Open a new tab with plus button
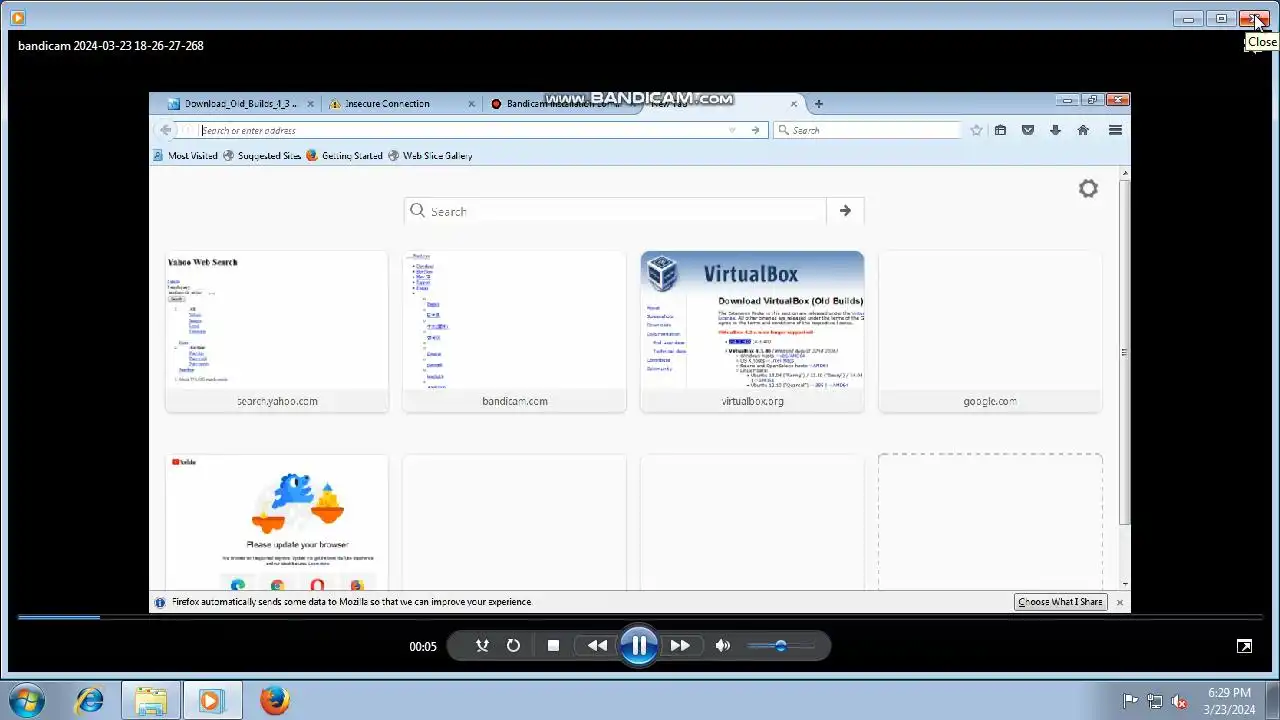Viewport: 1280px width, 720px height. point(818,104)
